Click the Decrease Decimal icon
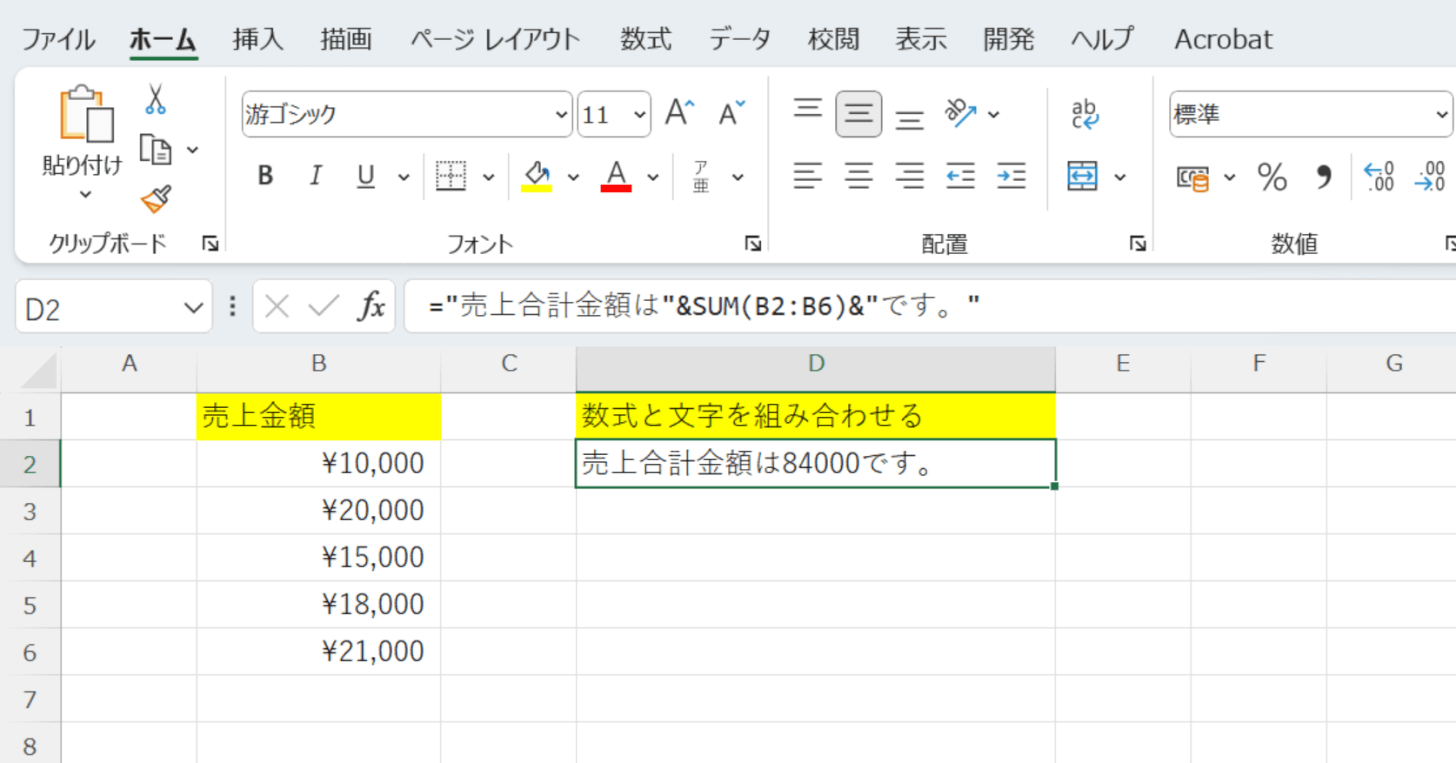 click(x=1430, y=178)
